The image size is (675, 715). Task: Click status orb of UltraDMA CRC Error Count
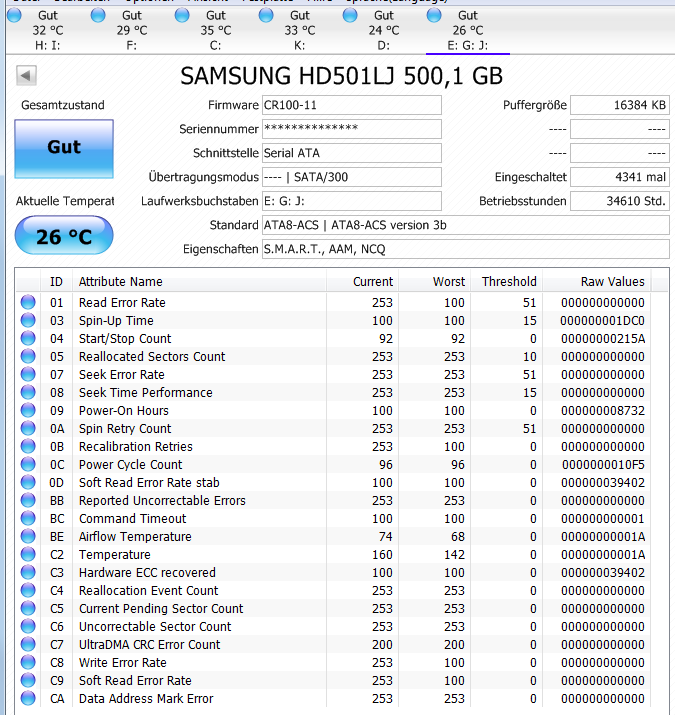tap(28, 644)
